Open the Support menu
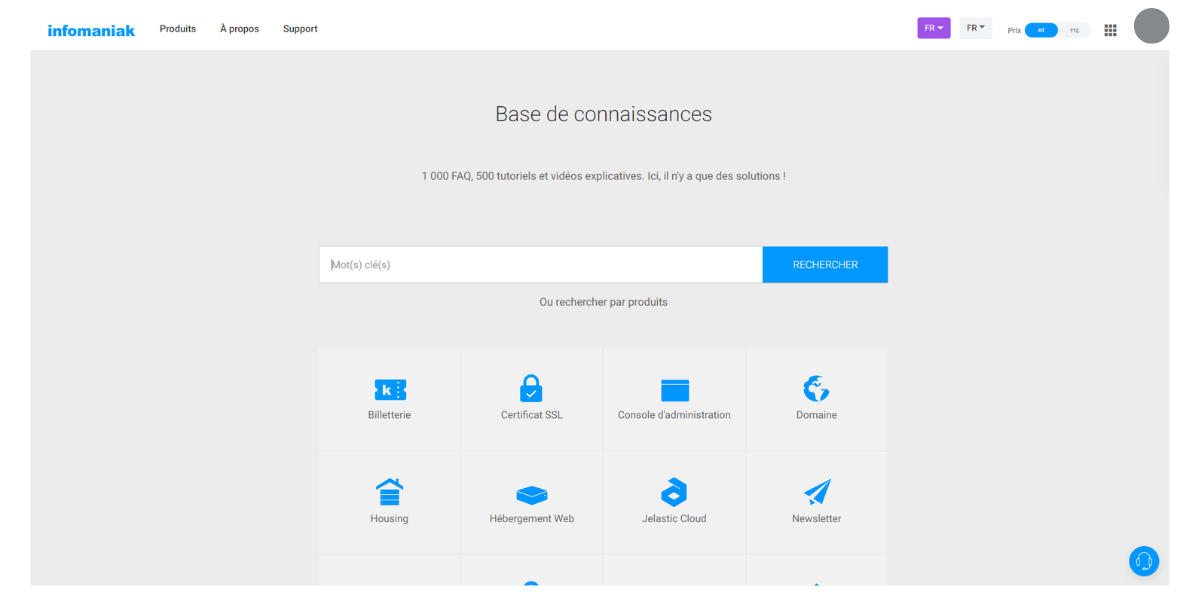The width and height of the screenshot is (1200, 600). (300, 29)
